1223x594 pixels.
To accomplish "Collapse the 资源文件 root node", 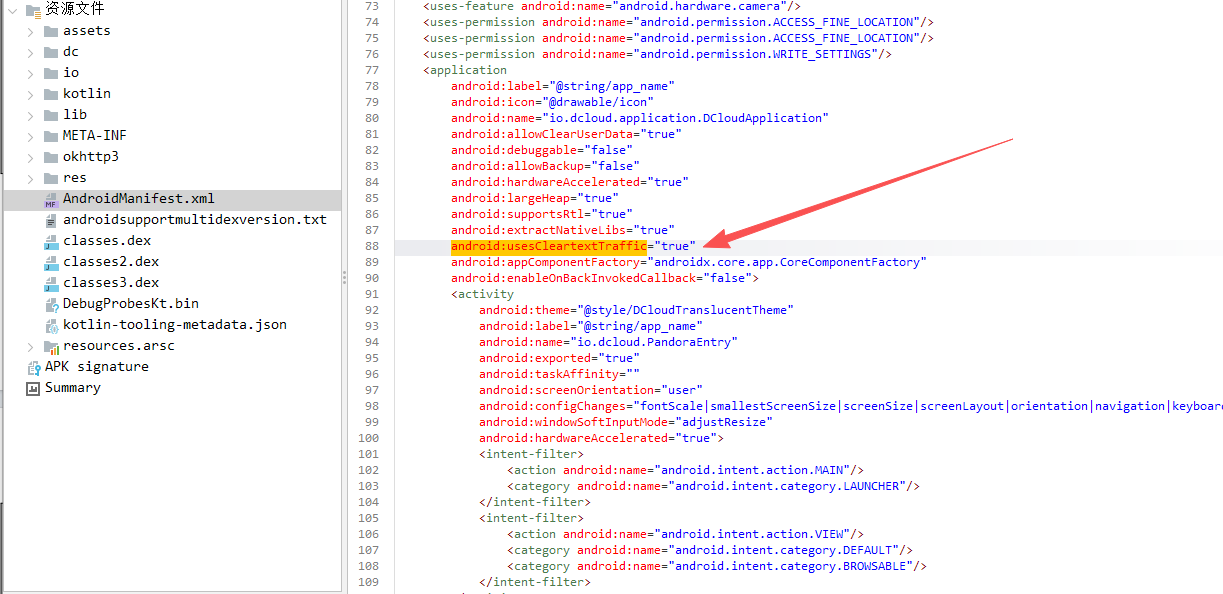I will coord(12,10).
